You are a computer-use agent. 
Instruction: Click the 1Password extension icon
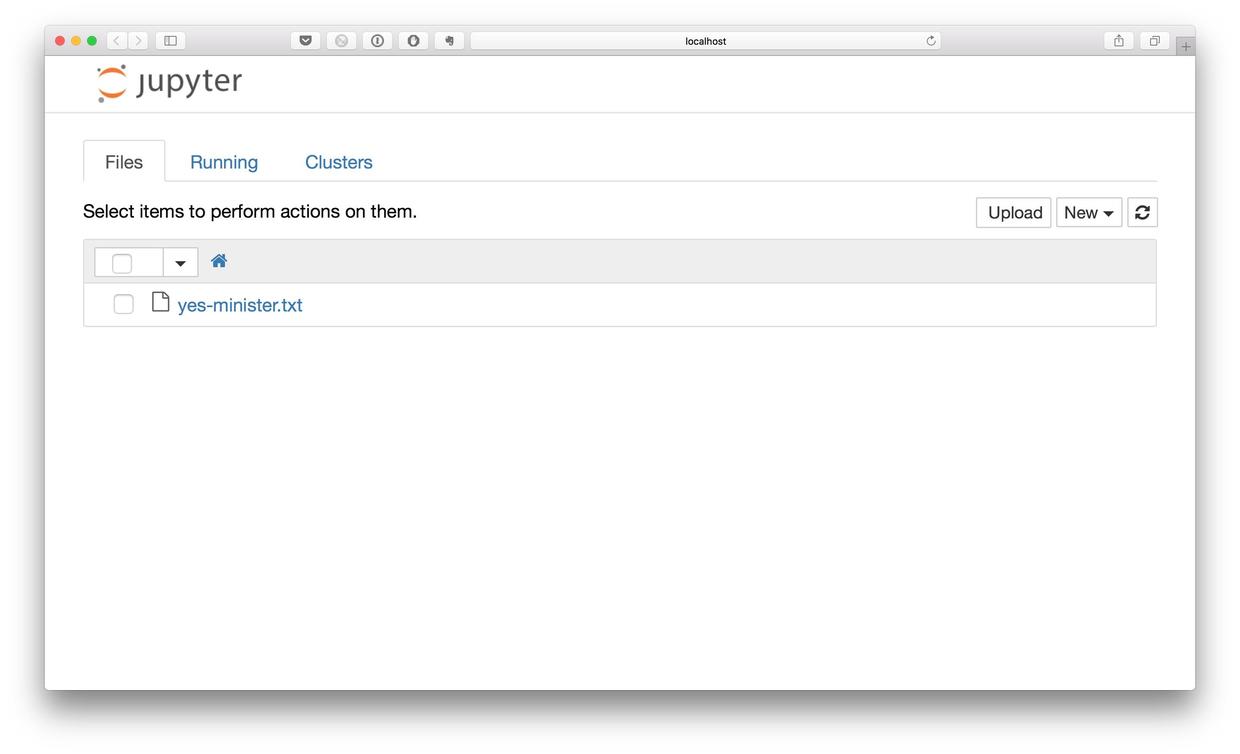click(377, 41)
